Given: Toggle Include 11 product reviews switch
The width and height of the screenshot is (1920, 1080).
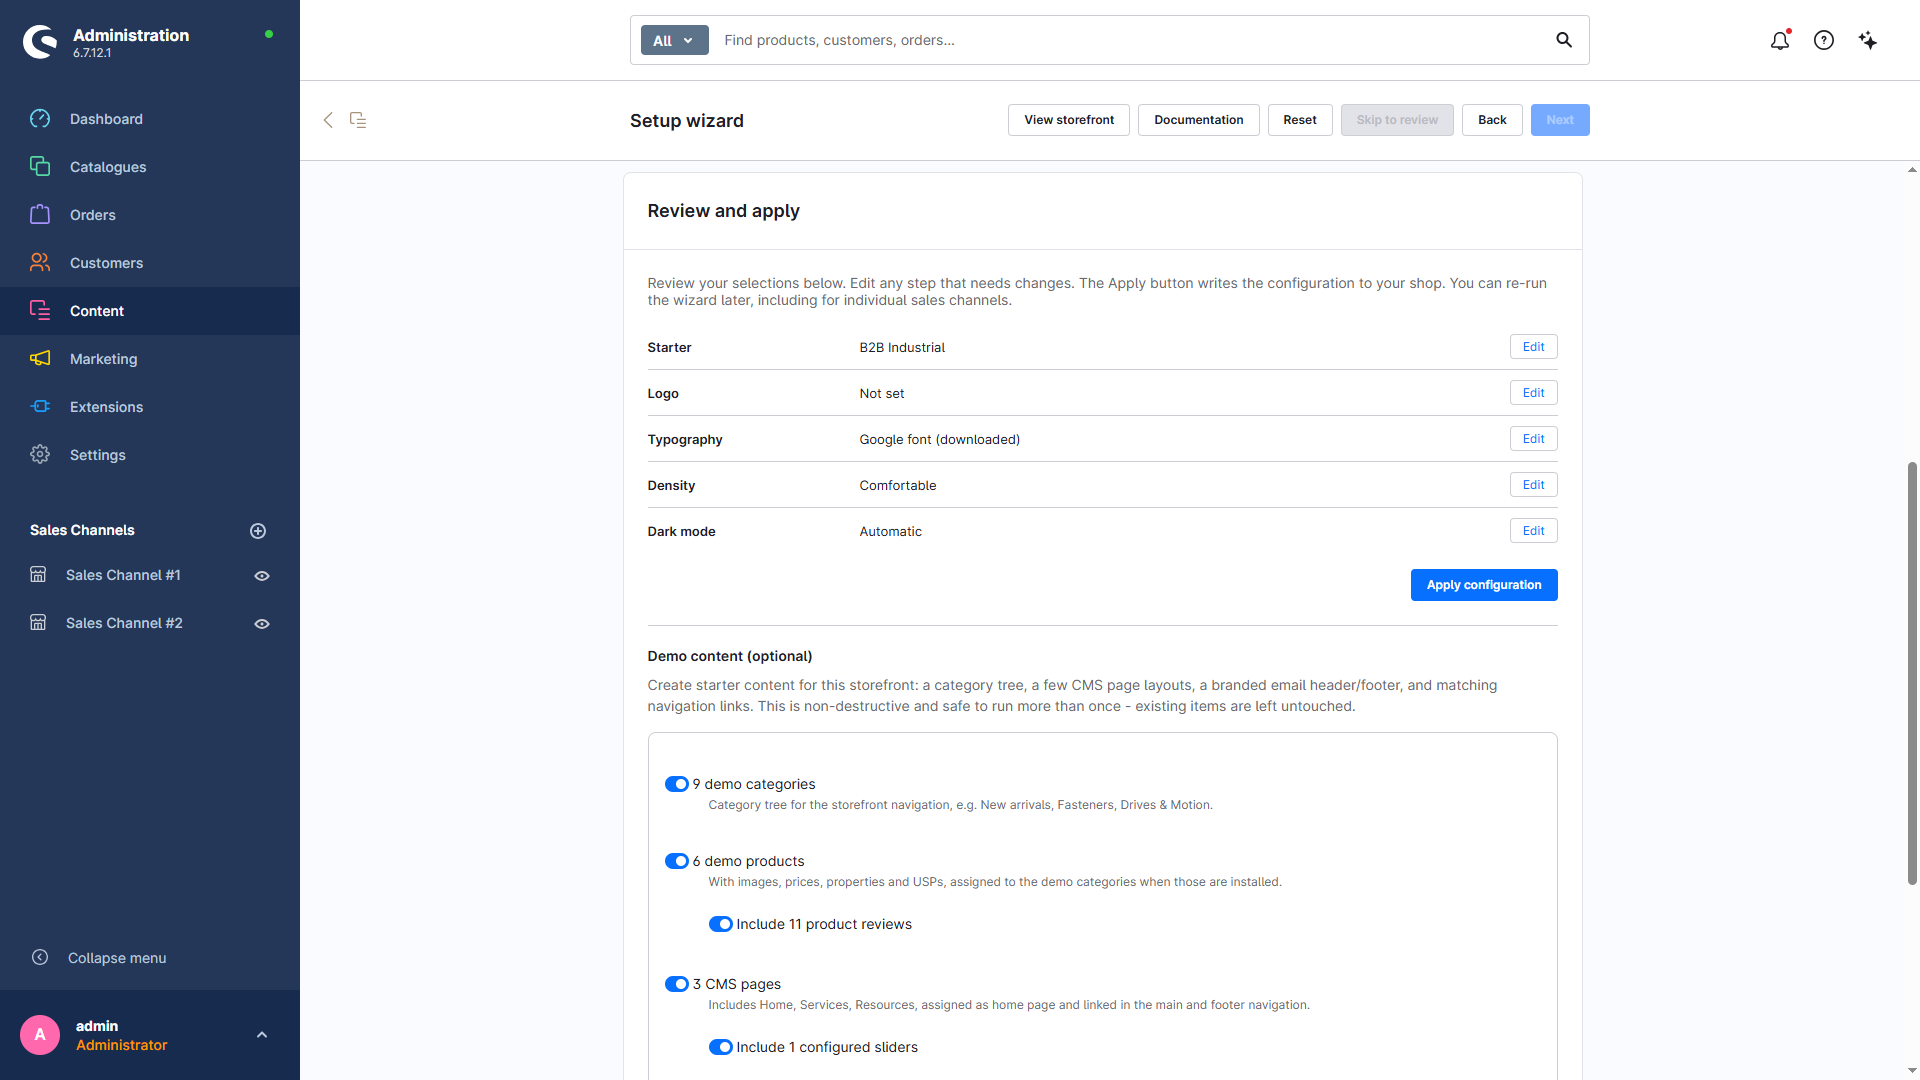Looking at the screenshot, I should [x=721, y=924].
